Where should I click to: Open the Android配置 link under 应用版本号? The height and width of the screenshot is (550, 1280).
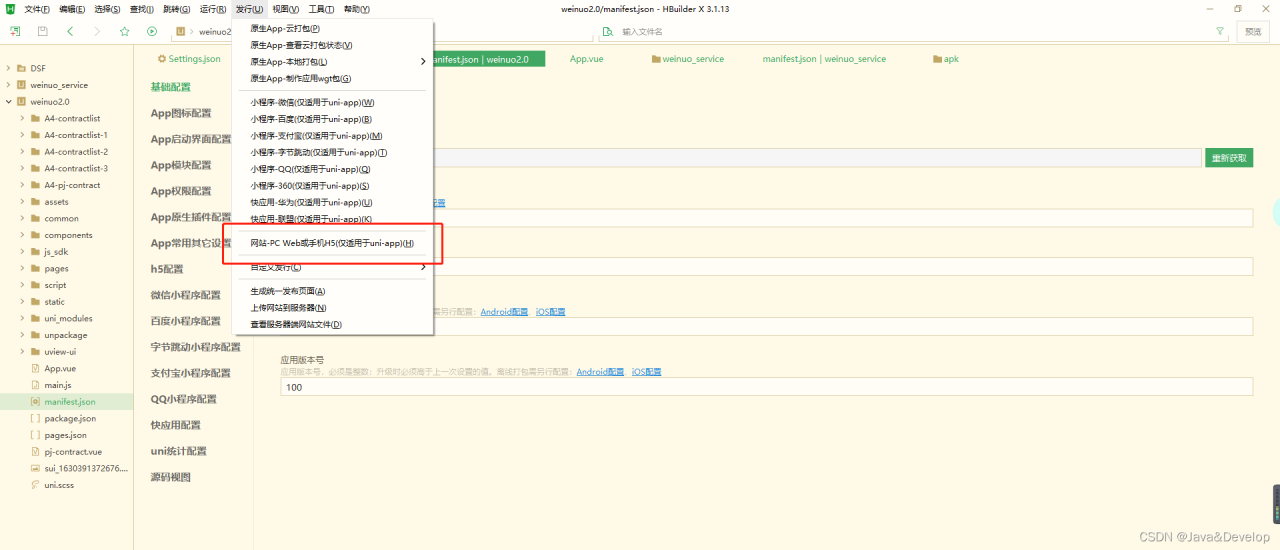(600, 372)
